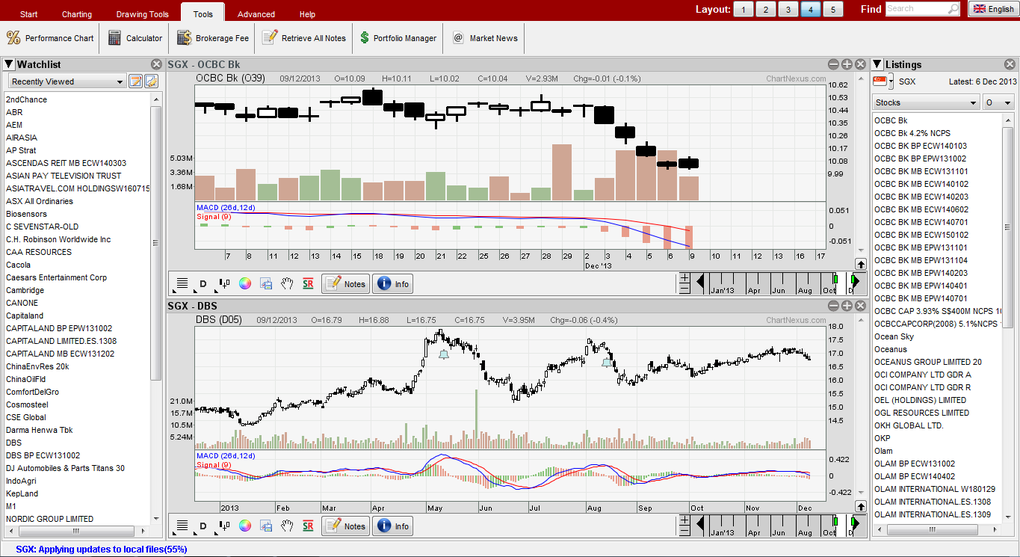Image resolution: width=1020 pixels, height=557 pixels.
Task: Click the Listings horizontal scrollbar
Action: tap(932, 530)
